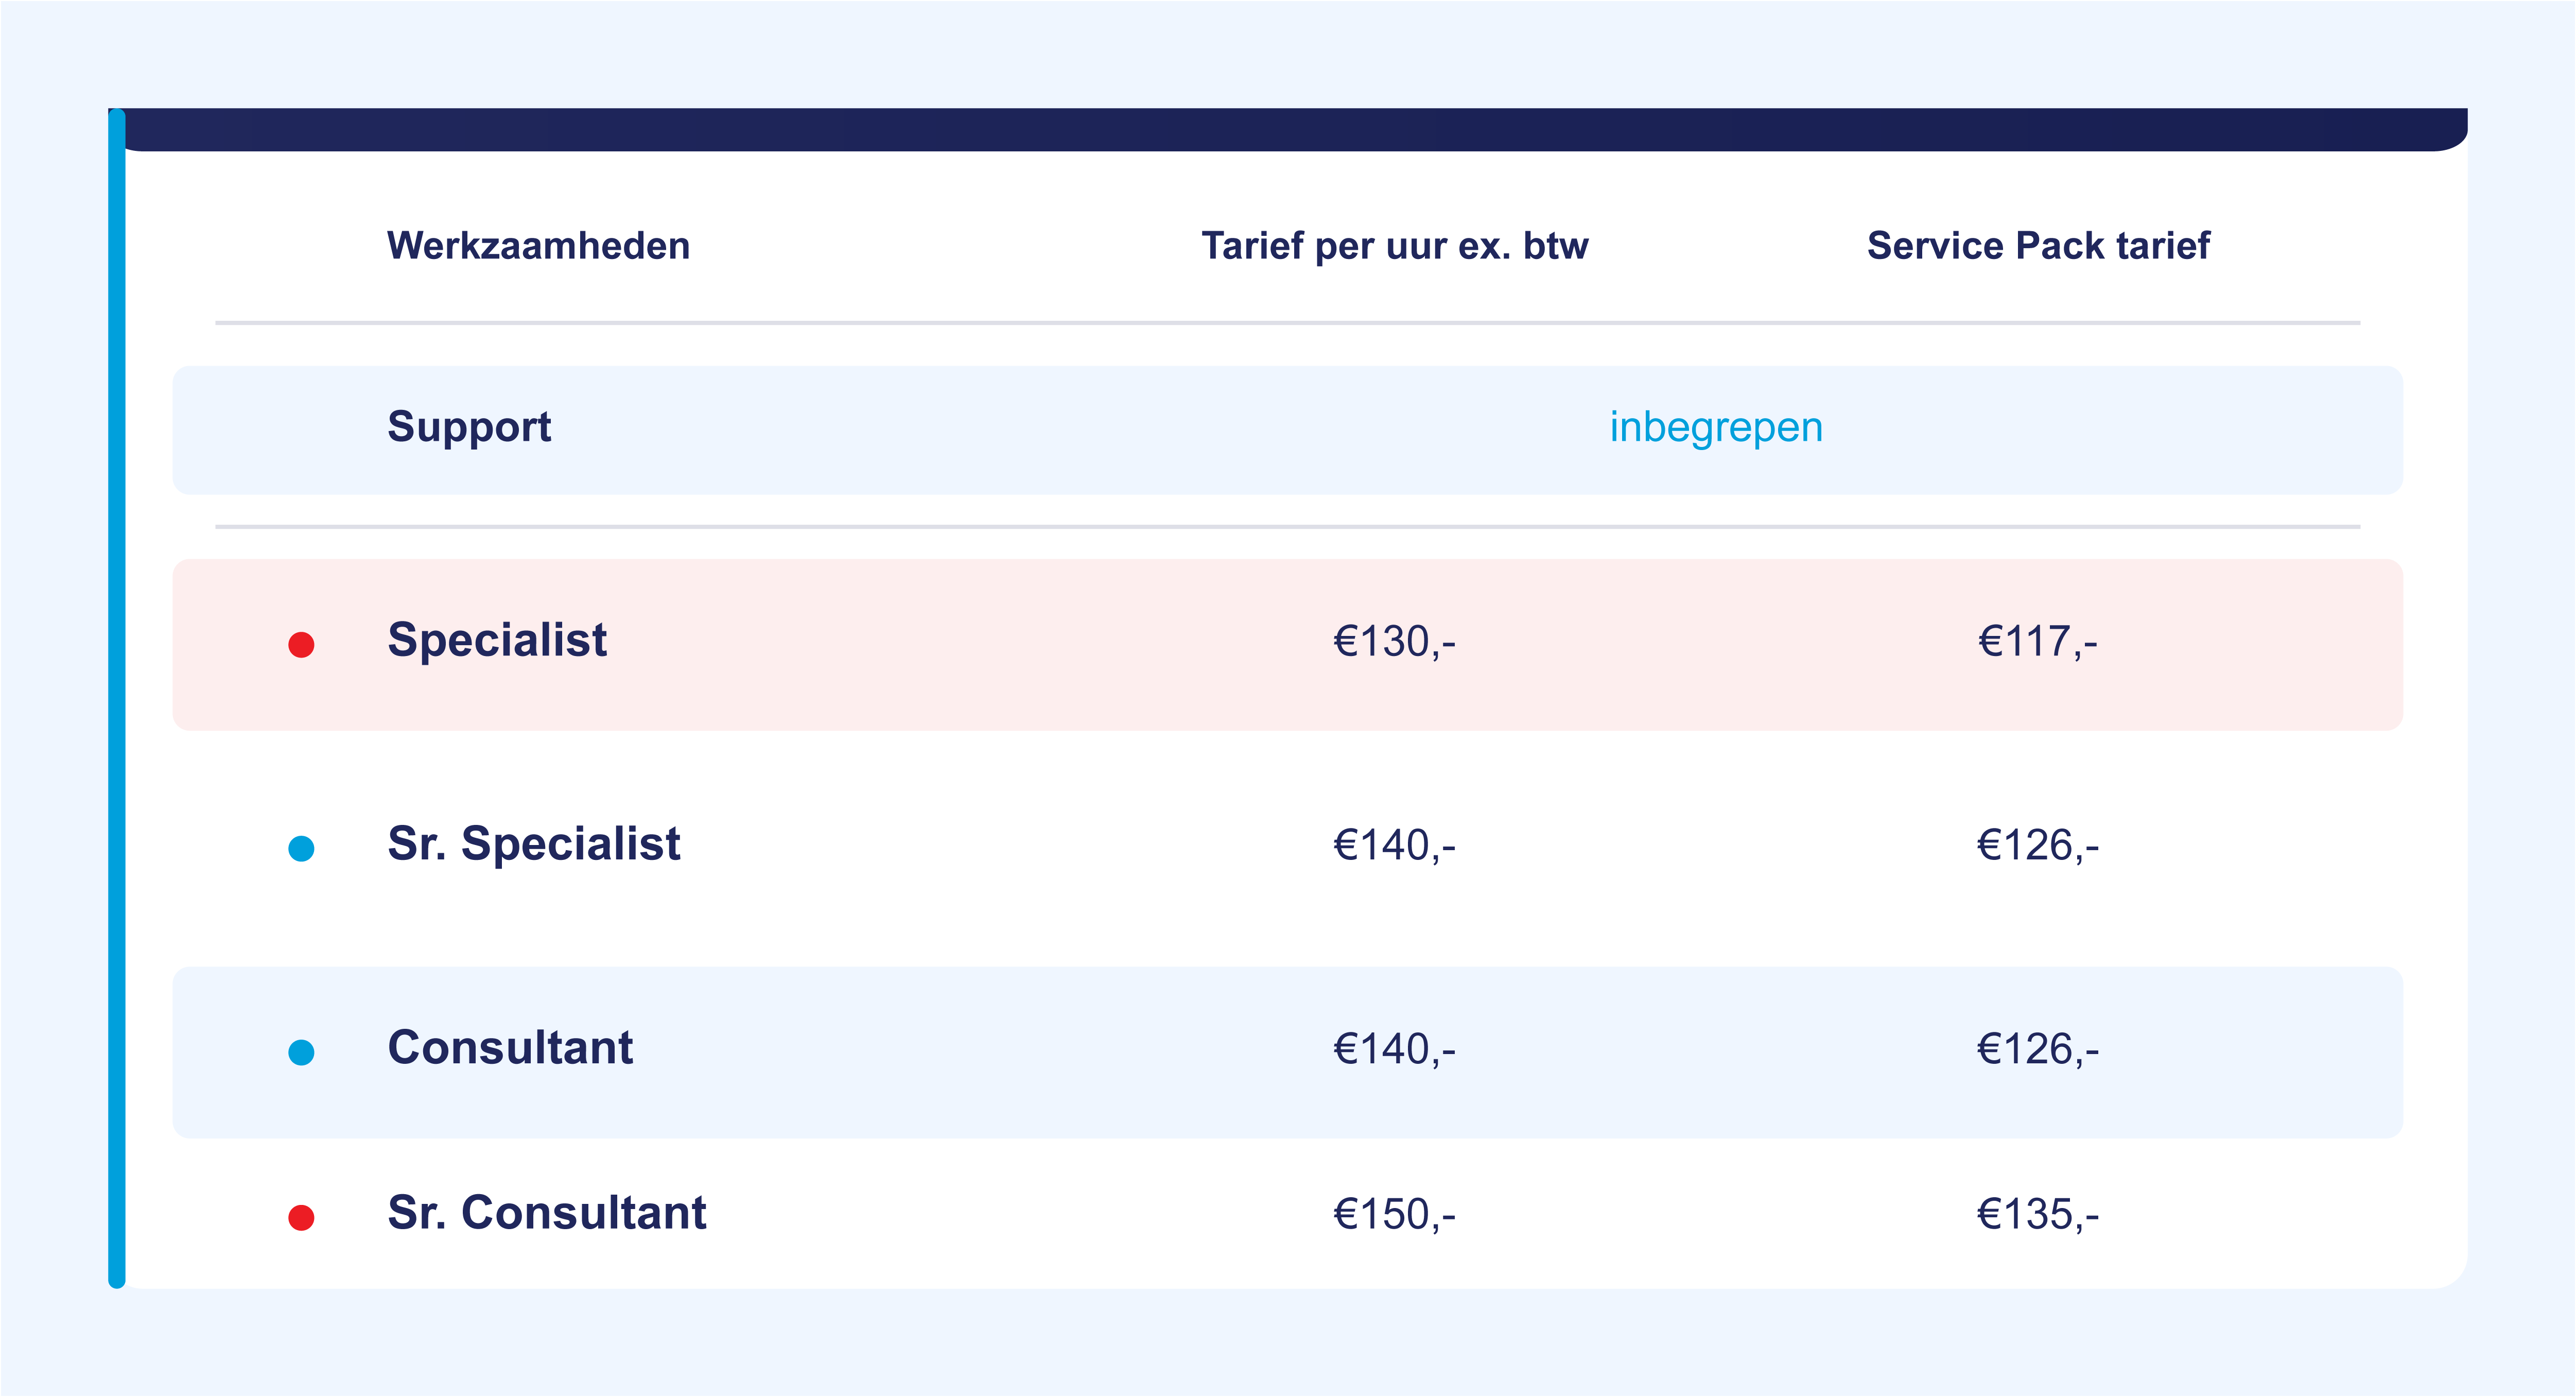Image resolution: width=2576 pixels, height=1397 pixels.
Task: Click the red dot beside Specialist
Action: point(301,645)
